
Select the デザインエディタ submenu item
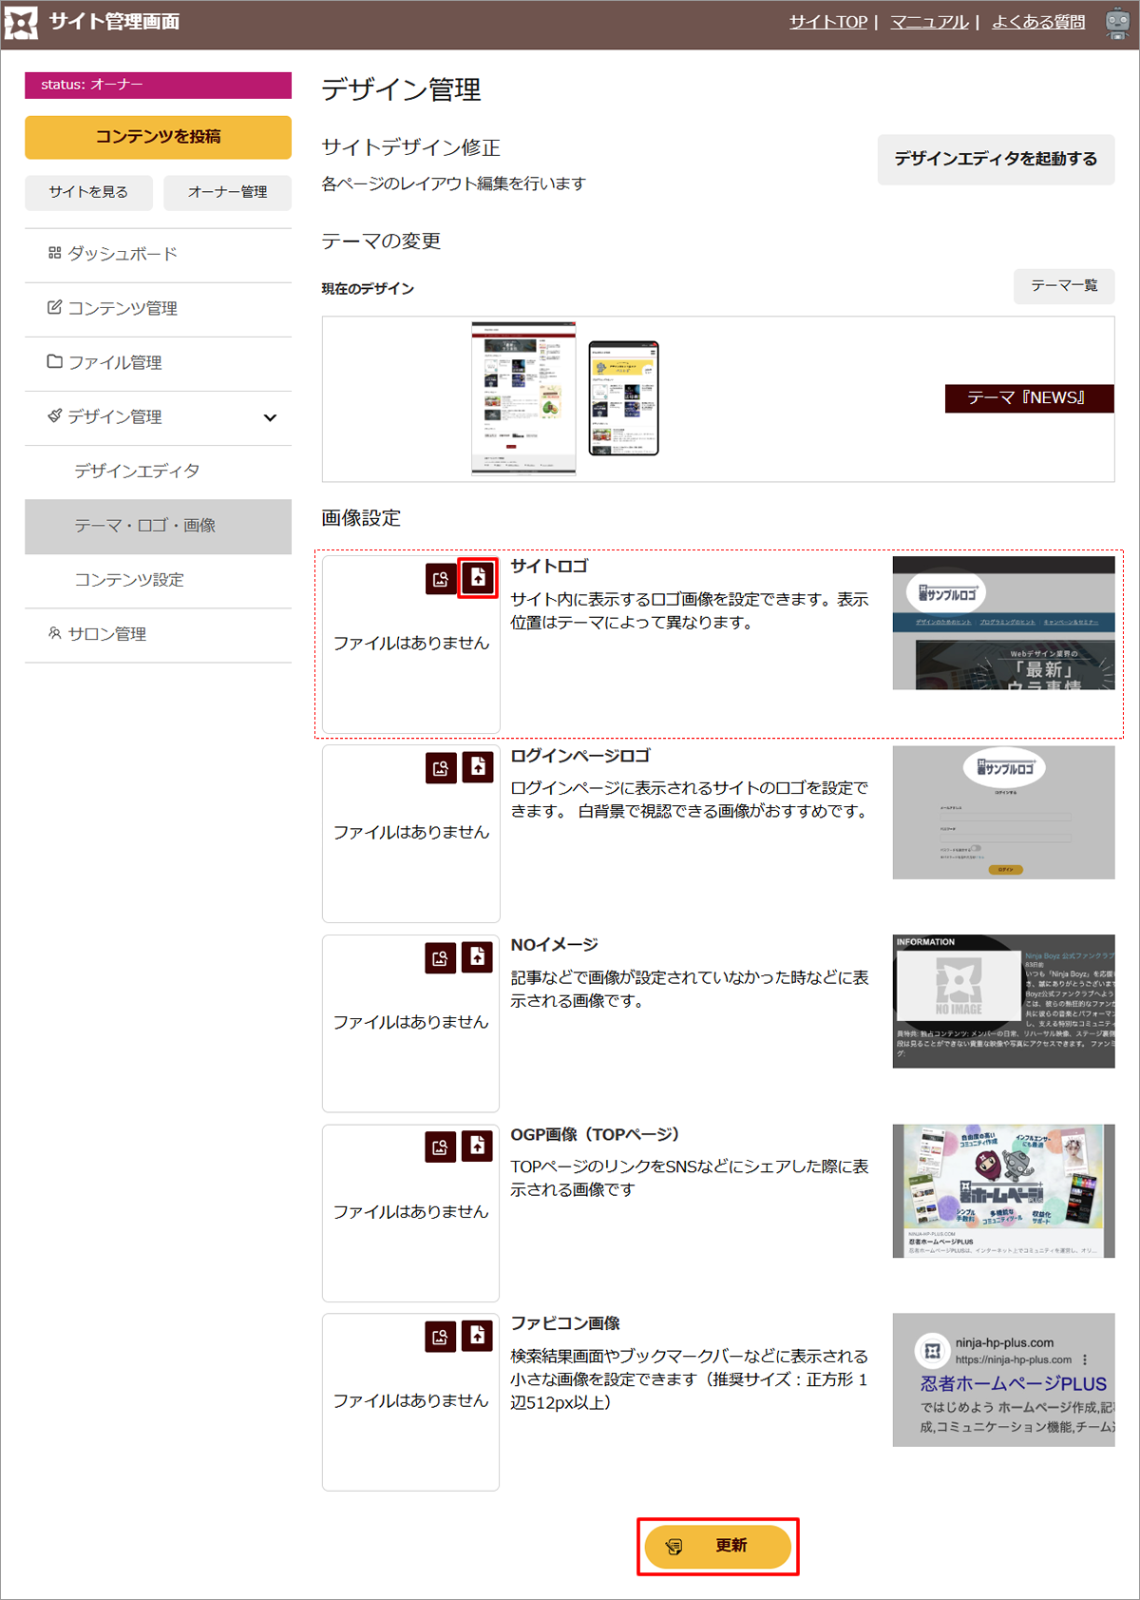pyautogui.click(x=137, y=471)
